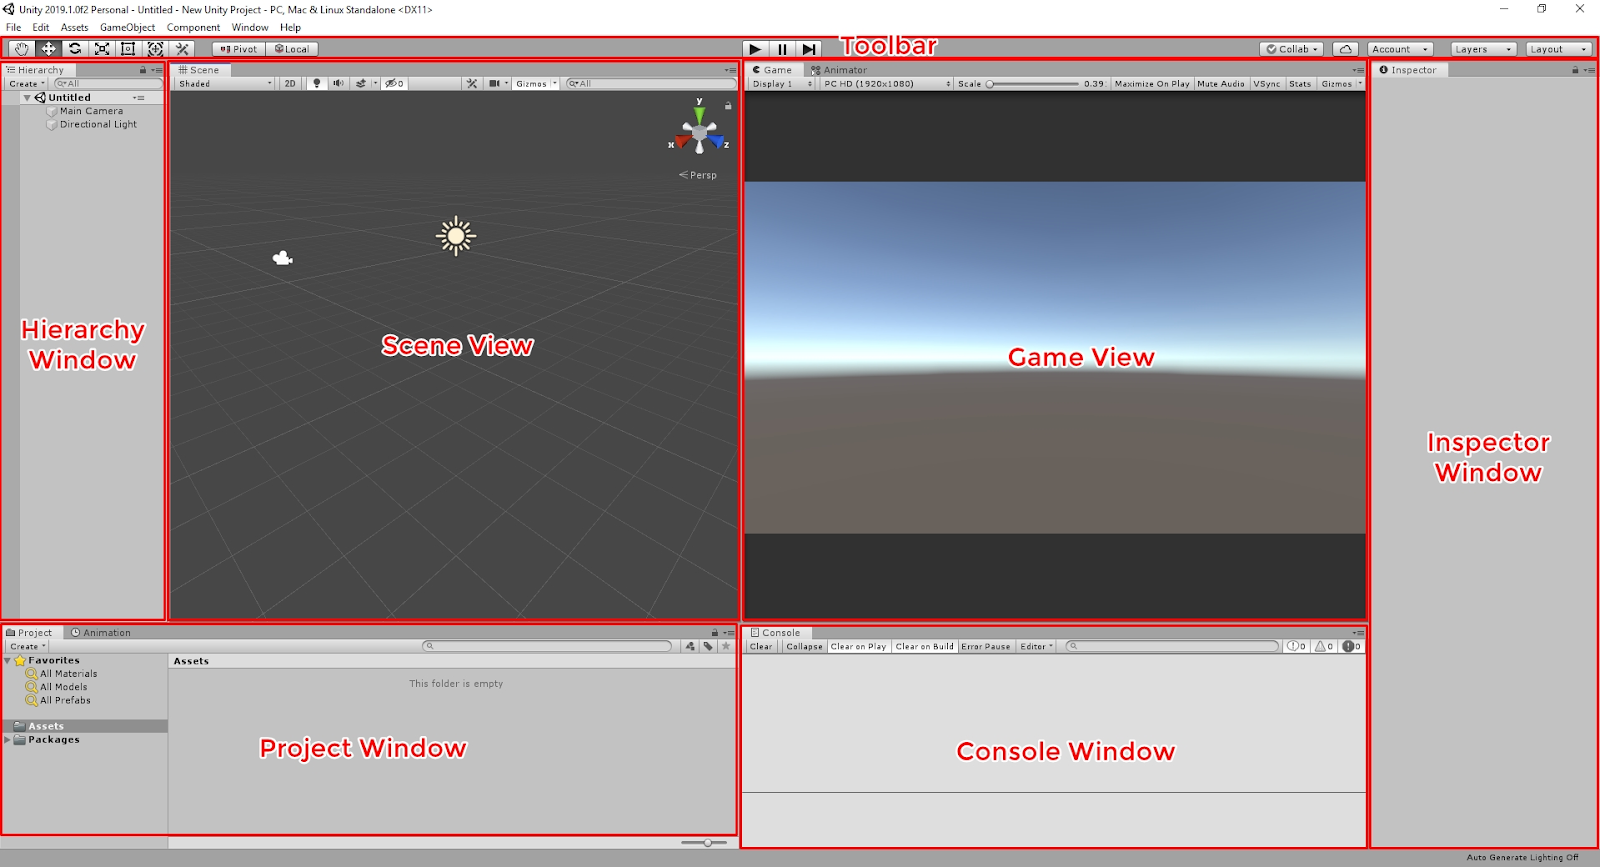Open the Shaded draw mode dropdown
Screen dimensions: 1600x867
(x=225, y=84)
